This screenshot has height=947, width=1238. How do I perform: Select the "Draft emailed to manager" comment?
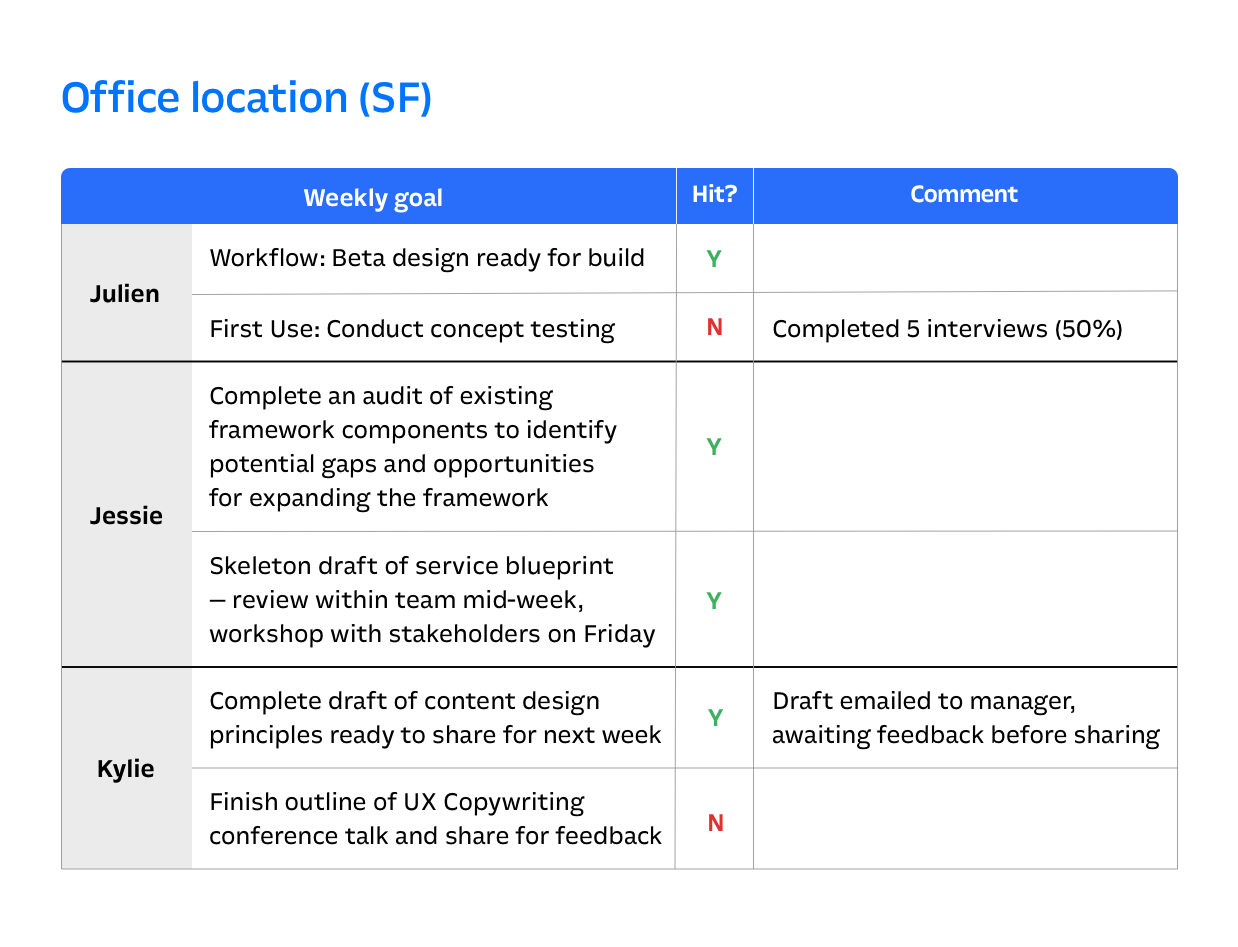[965, 718]
